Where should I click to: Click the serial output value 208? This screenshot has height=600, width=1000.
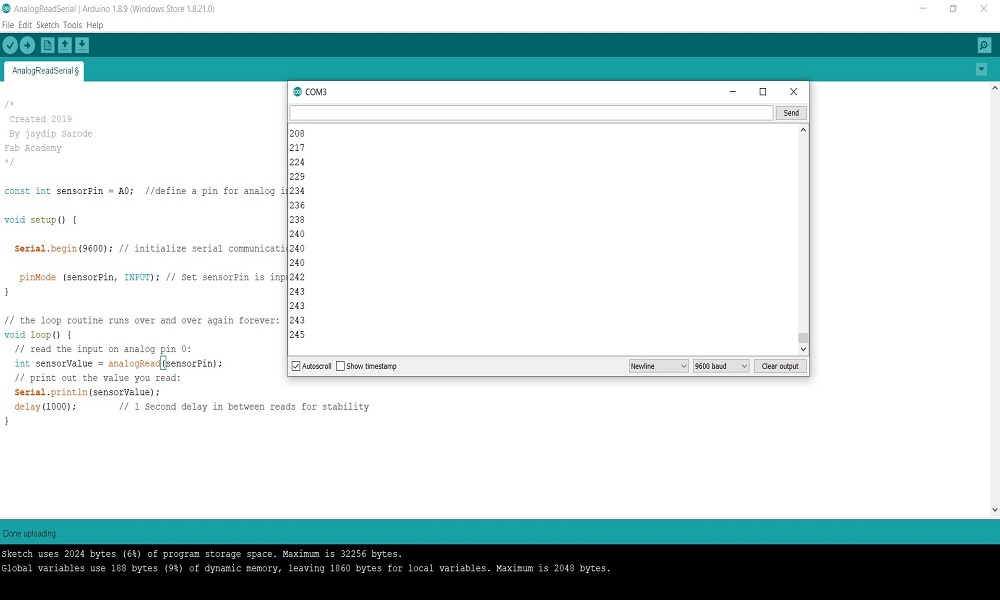click(297, 134)
